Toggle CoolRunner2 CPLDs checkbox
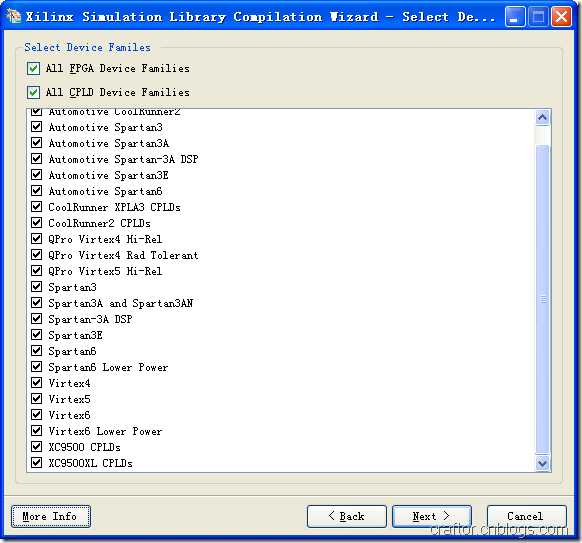The width and height of the screenshot is (582, 543). pos(36,223)
